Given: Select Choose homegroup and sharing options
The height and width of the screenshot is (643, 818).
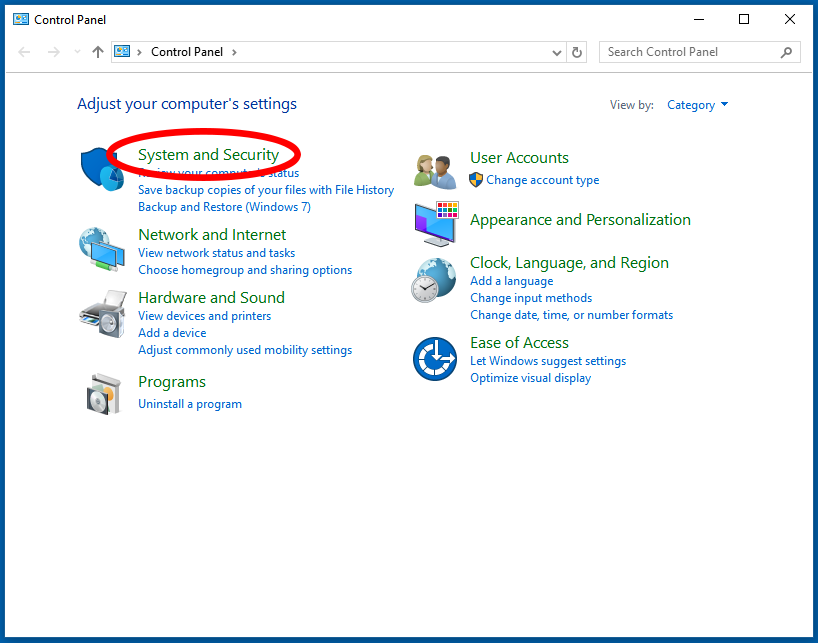Looking at the screenshot, I should tap(245, 270).
